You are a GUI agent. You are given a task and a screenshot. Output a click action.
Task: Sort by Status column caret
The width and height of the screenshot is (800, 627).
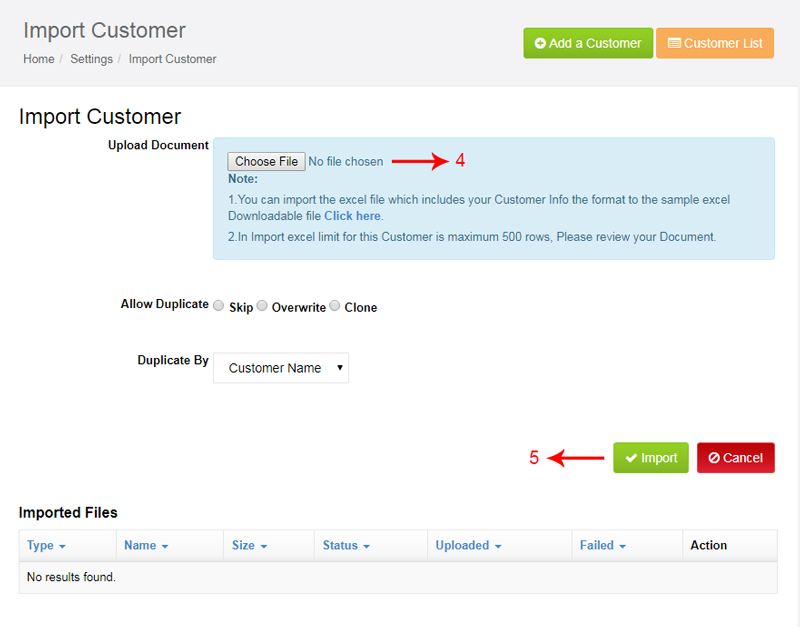pyautogui.click(x=366, y=546)
